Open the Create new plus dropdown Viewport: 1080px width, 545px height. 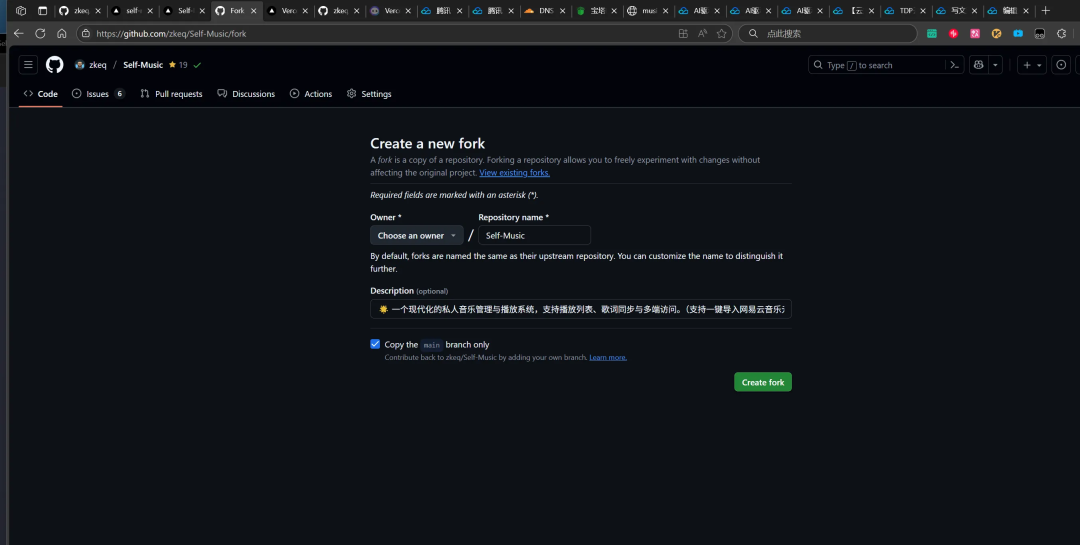click(x=1032, y=65)
